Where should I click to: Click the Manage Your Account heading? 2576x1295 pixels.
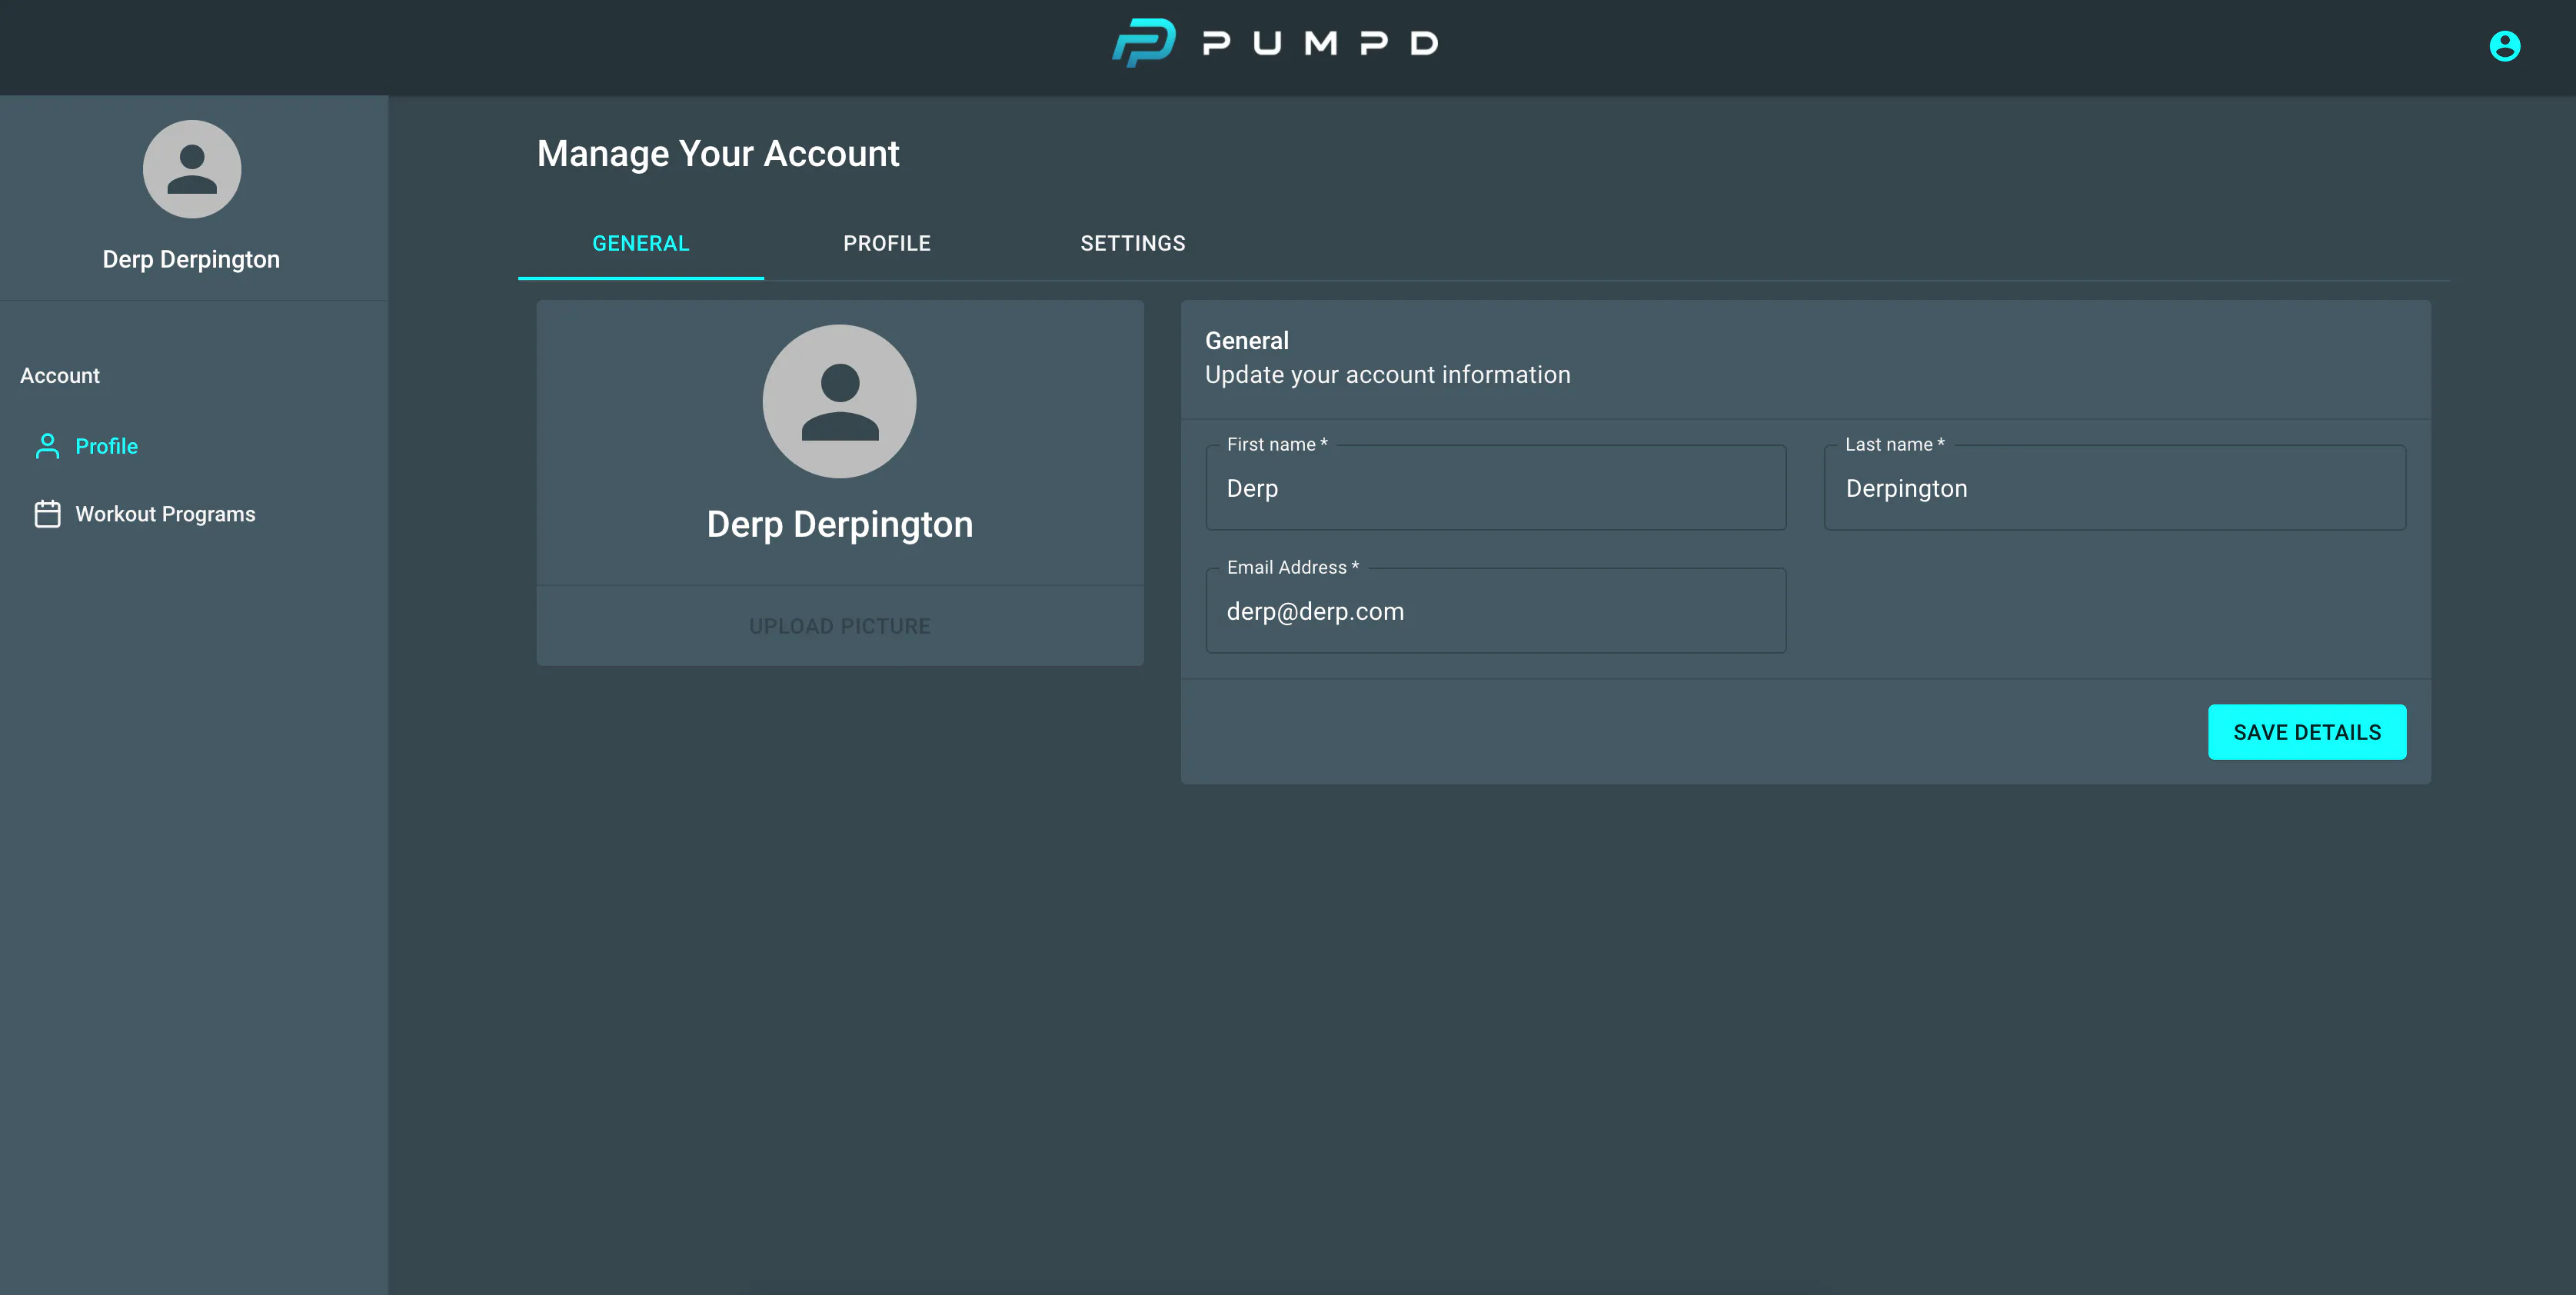point(718,154)
